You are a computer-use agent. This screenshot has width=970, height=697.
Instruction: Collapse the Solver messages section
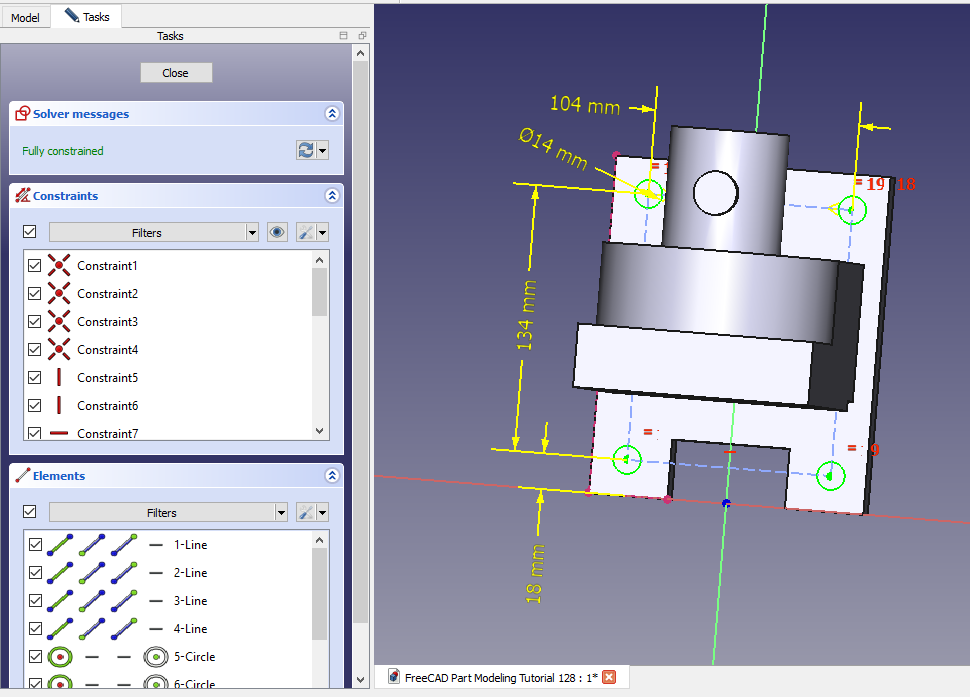333,114
